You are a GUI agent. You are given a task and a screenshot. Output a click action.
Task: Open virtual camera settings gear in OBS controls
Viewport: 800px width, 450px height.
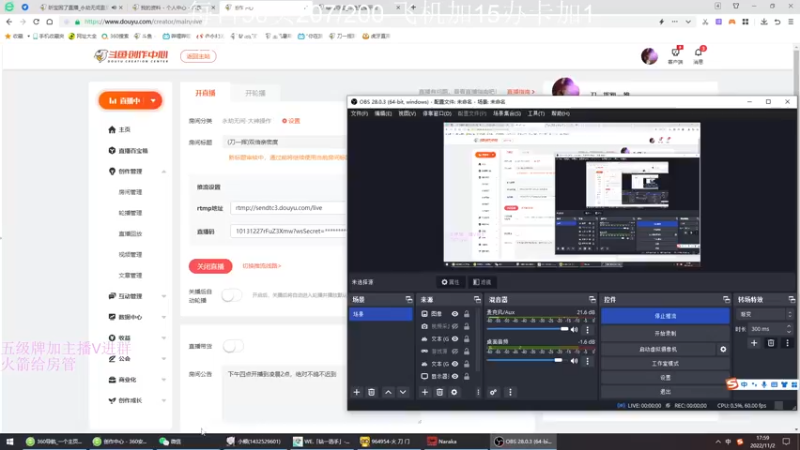[x=723, y=349]
